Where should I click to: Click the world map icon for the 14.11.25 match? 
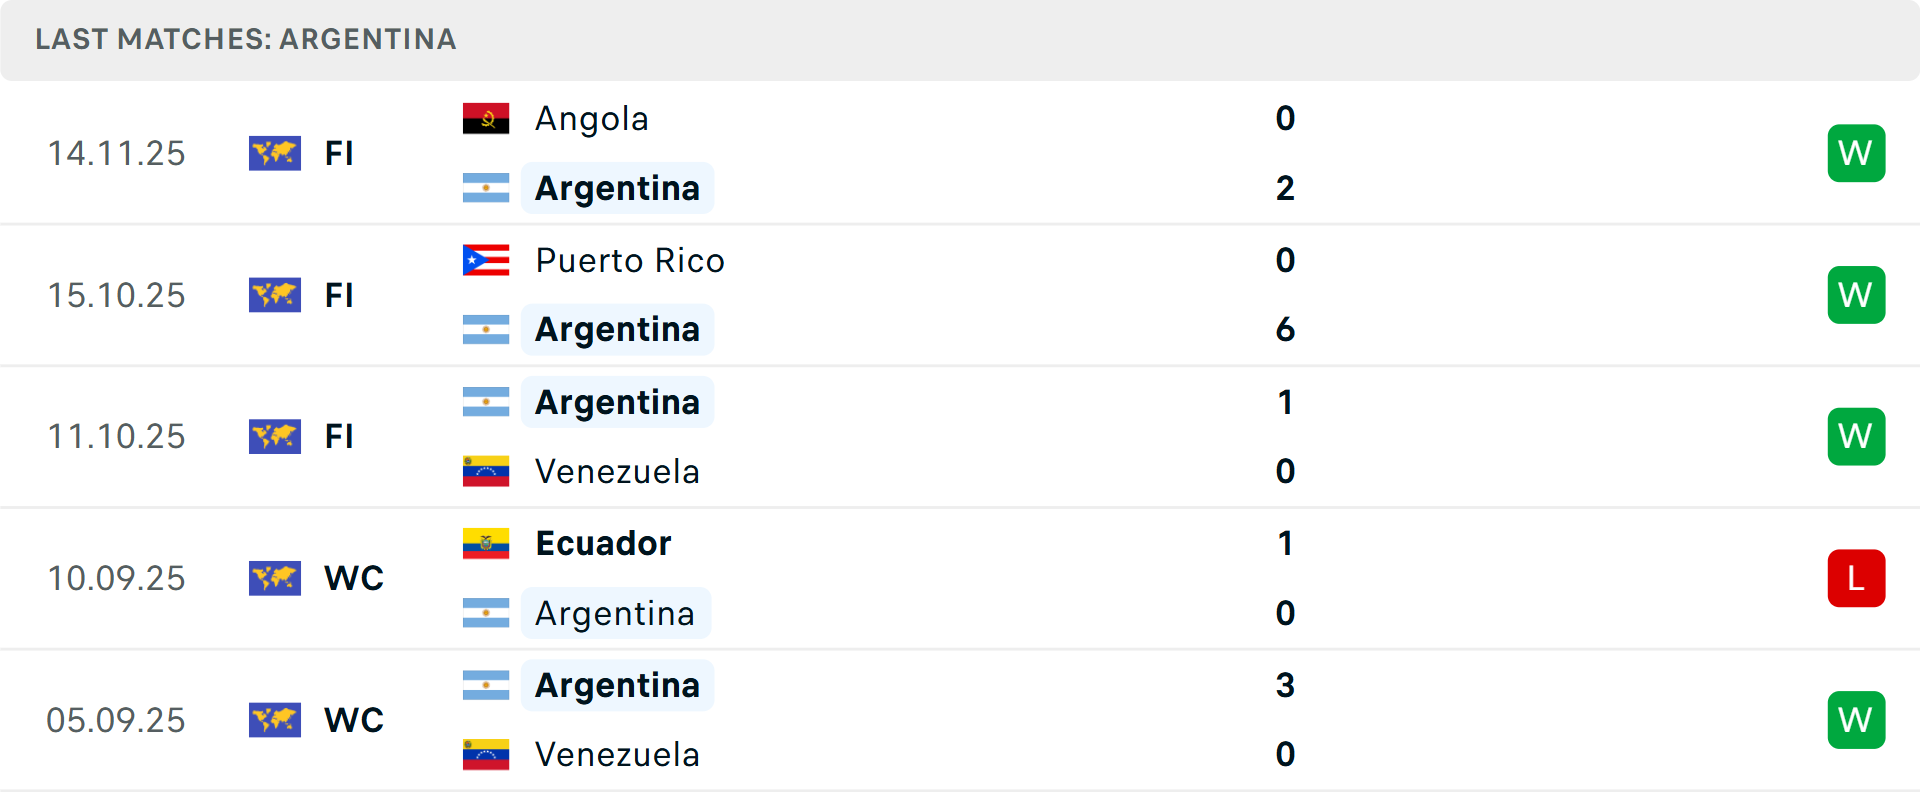275,153
